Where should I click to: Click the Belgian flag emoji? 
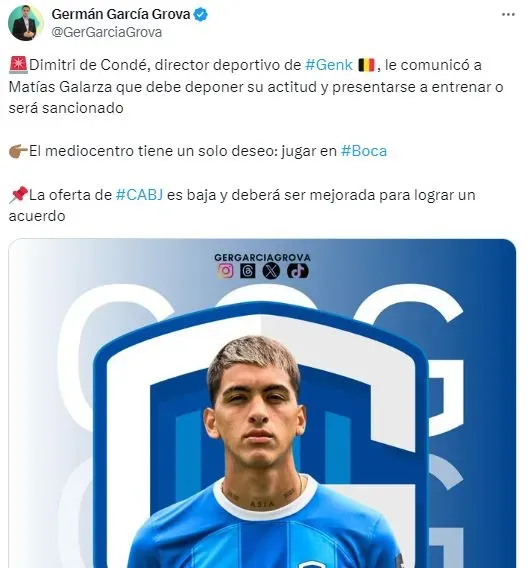[x=366, y=65]
